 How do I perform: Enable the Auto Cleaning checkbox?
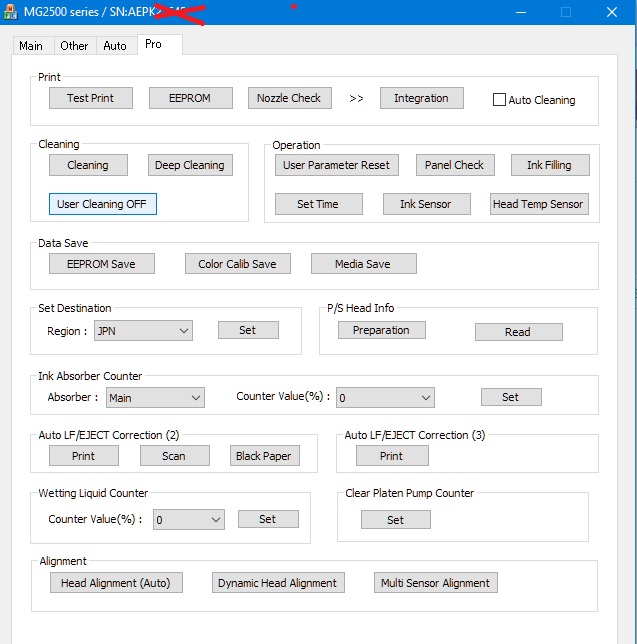[x=500, y=100]
